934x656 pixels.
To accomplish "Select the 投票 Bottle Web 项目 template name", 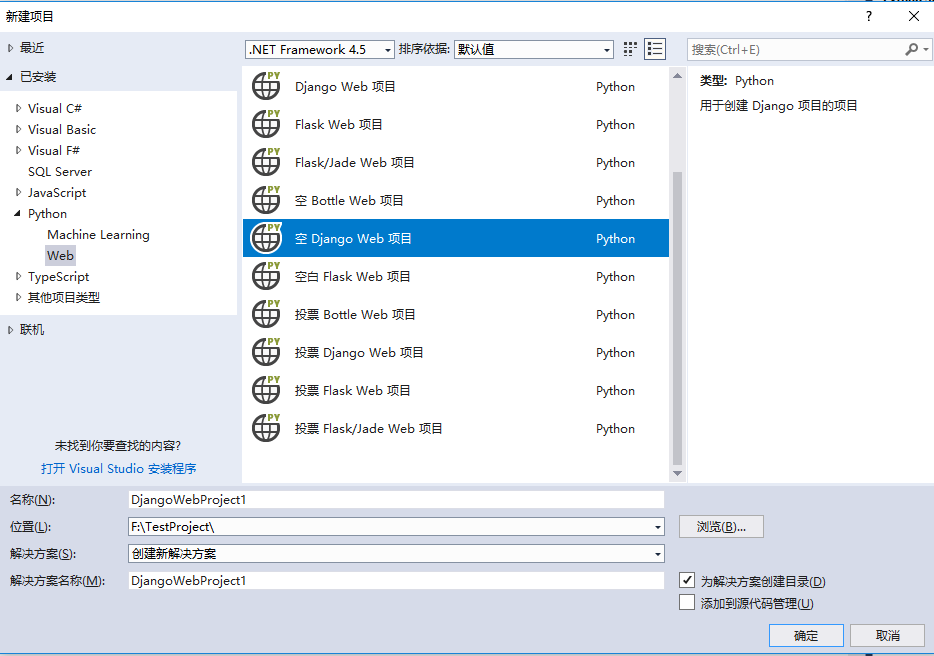I will 355,315.
